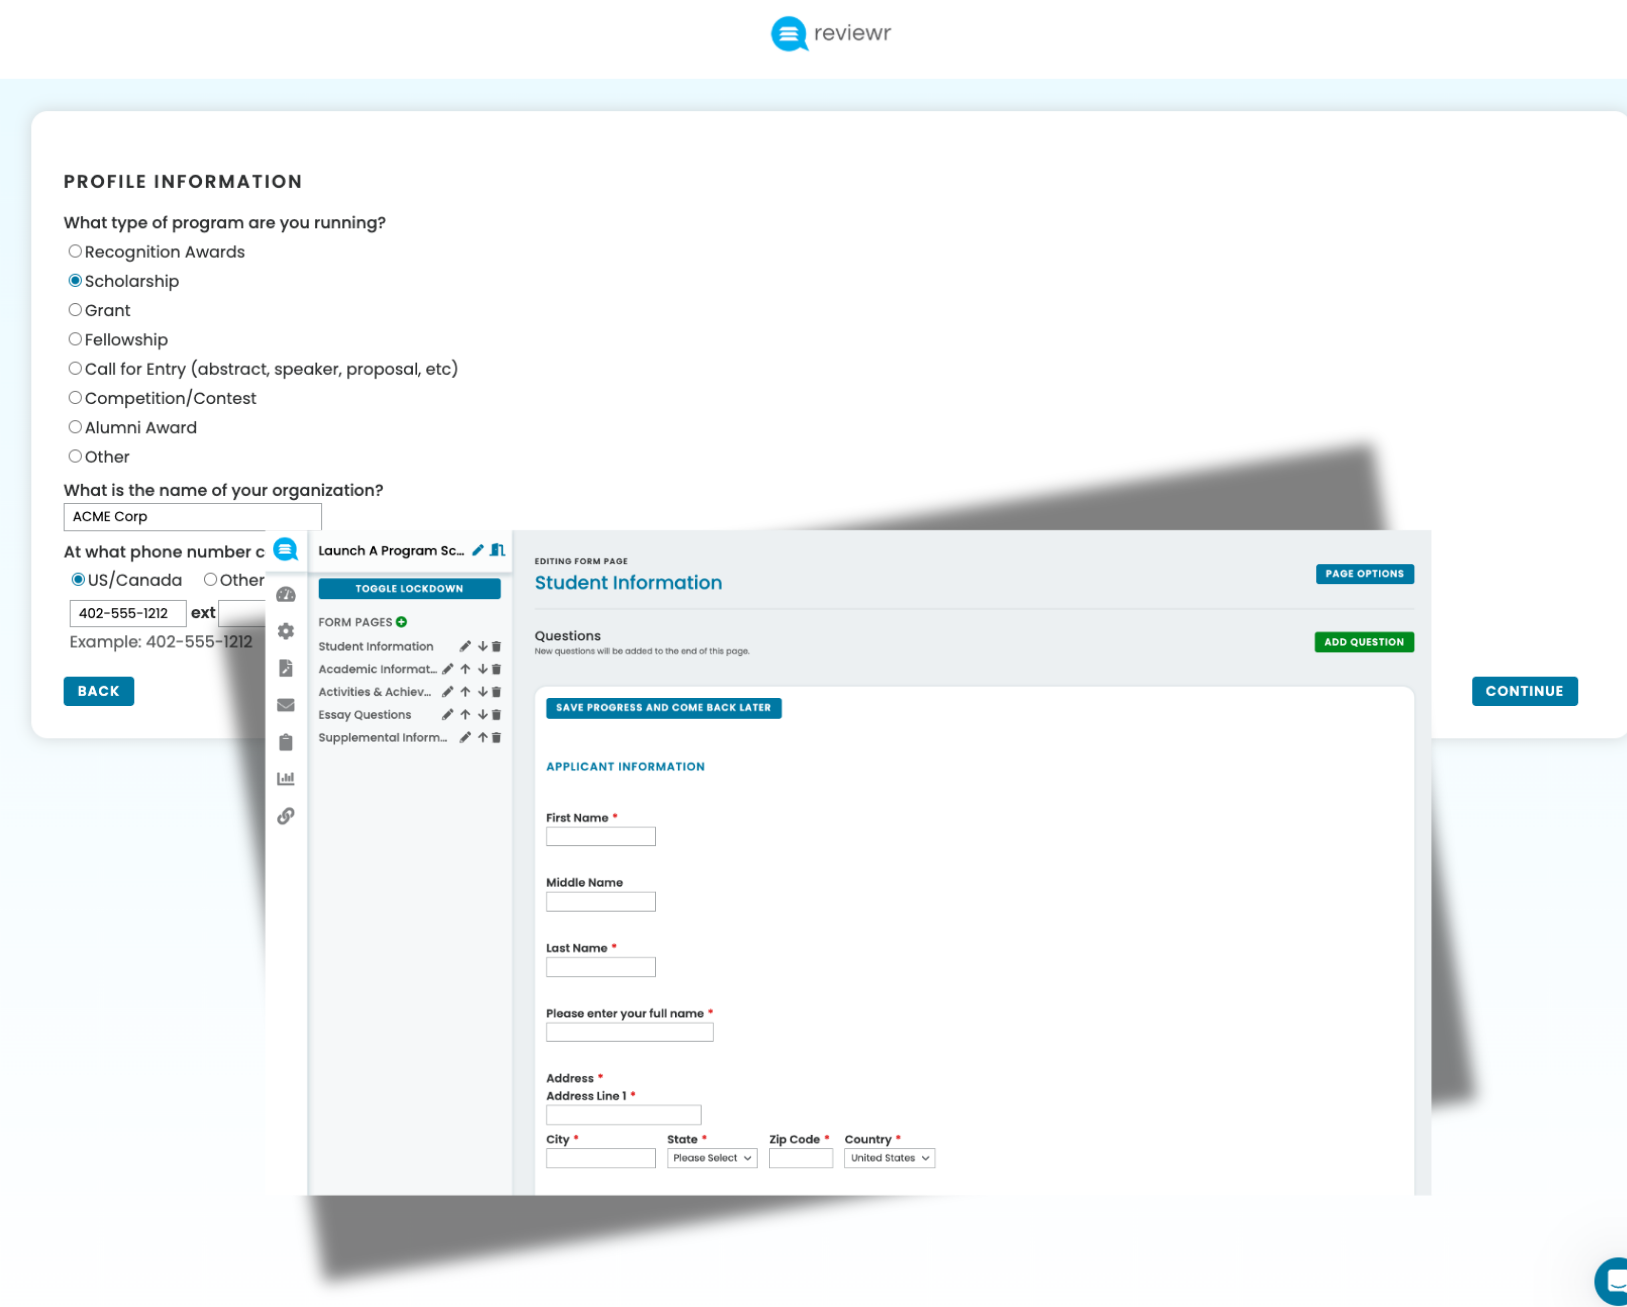Select the form document icon in sidebar
Screen dimensions: 1627x1307
286,668
